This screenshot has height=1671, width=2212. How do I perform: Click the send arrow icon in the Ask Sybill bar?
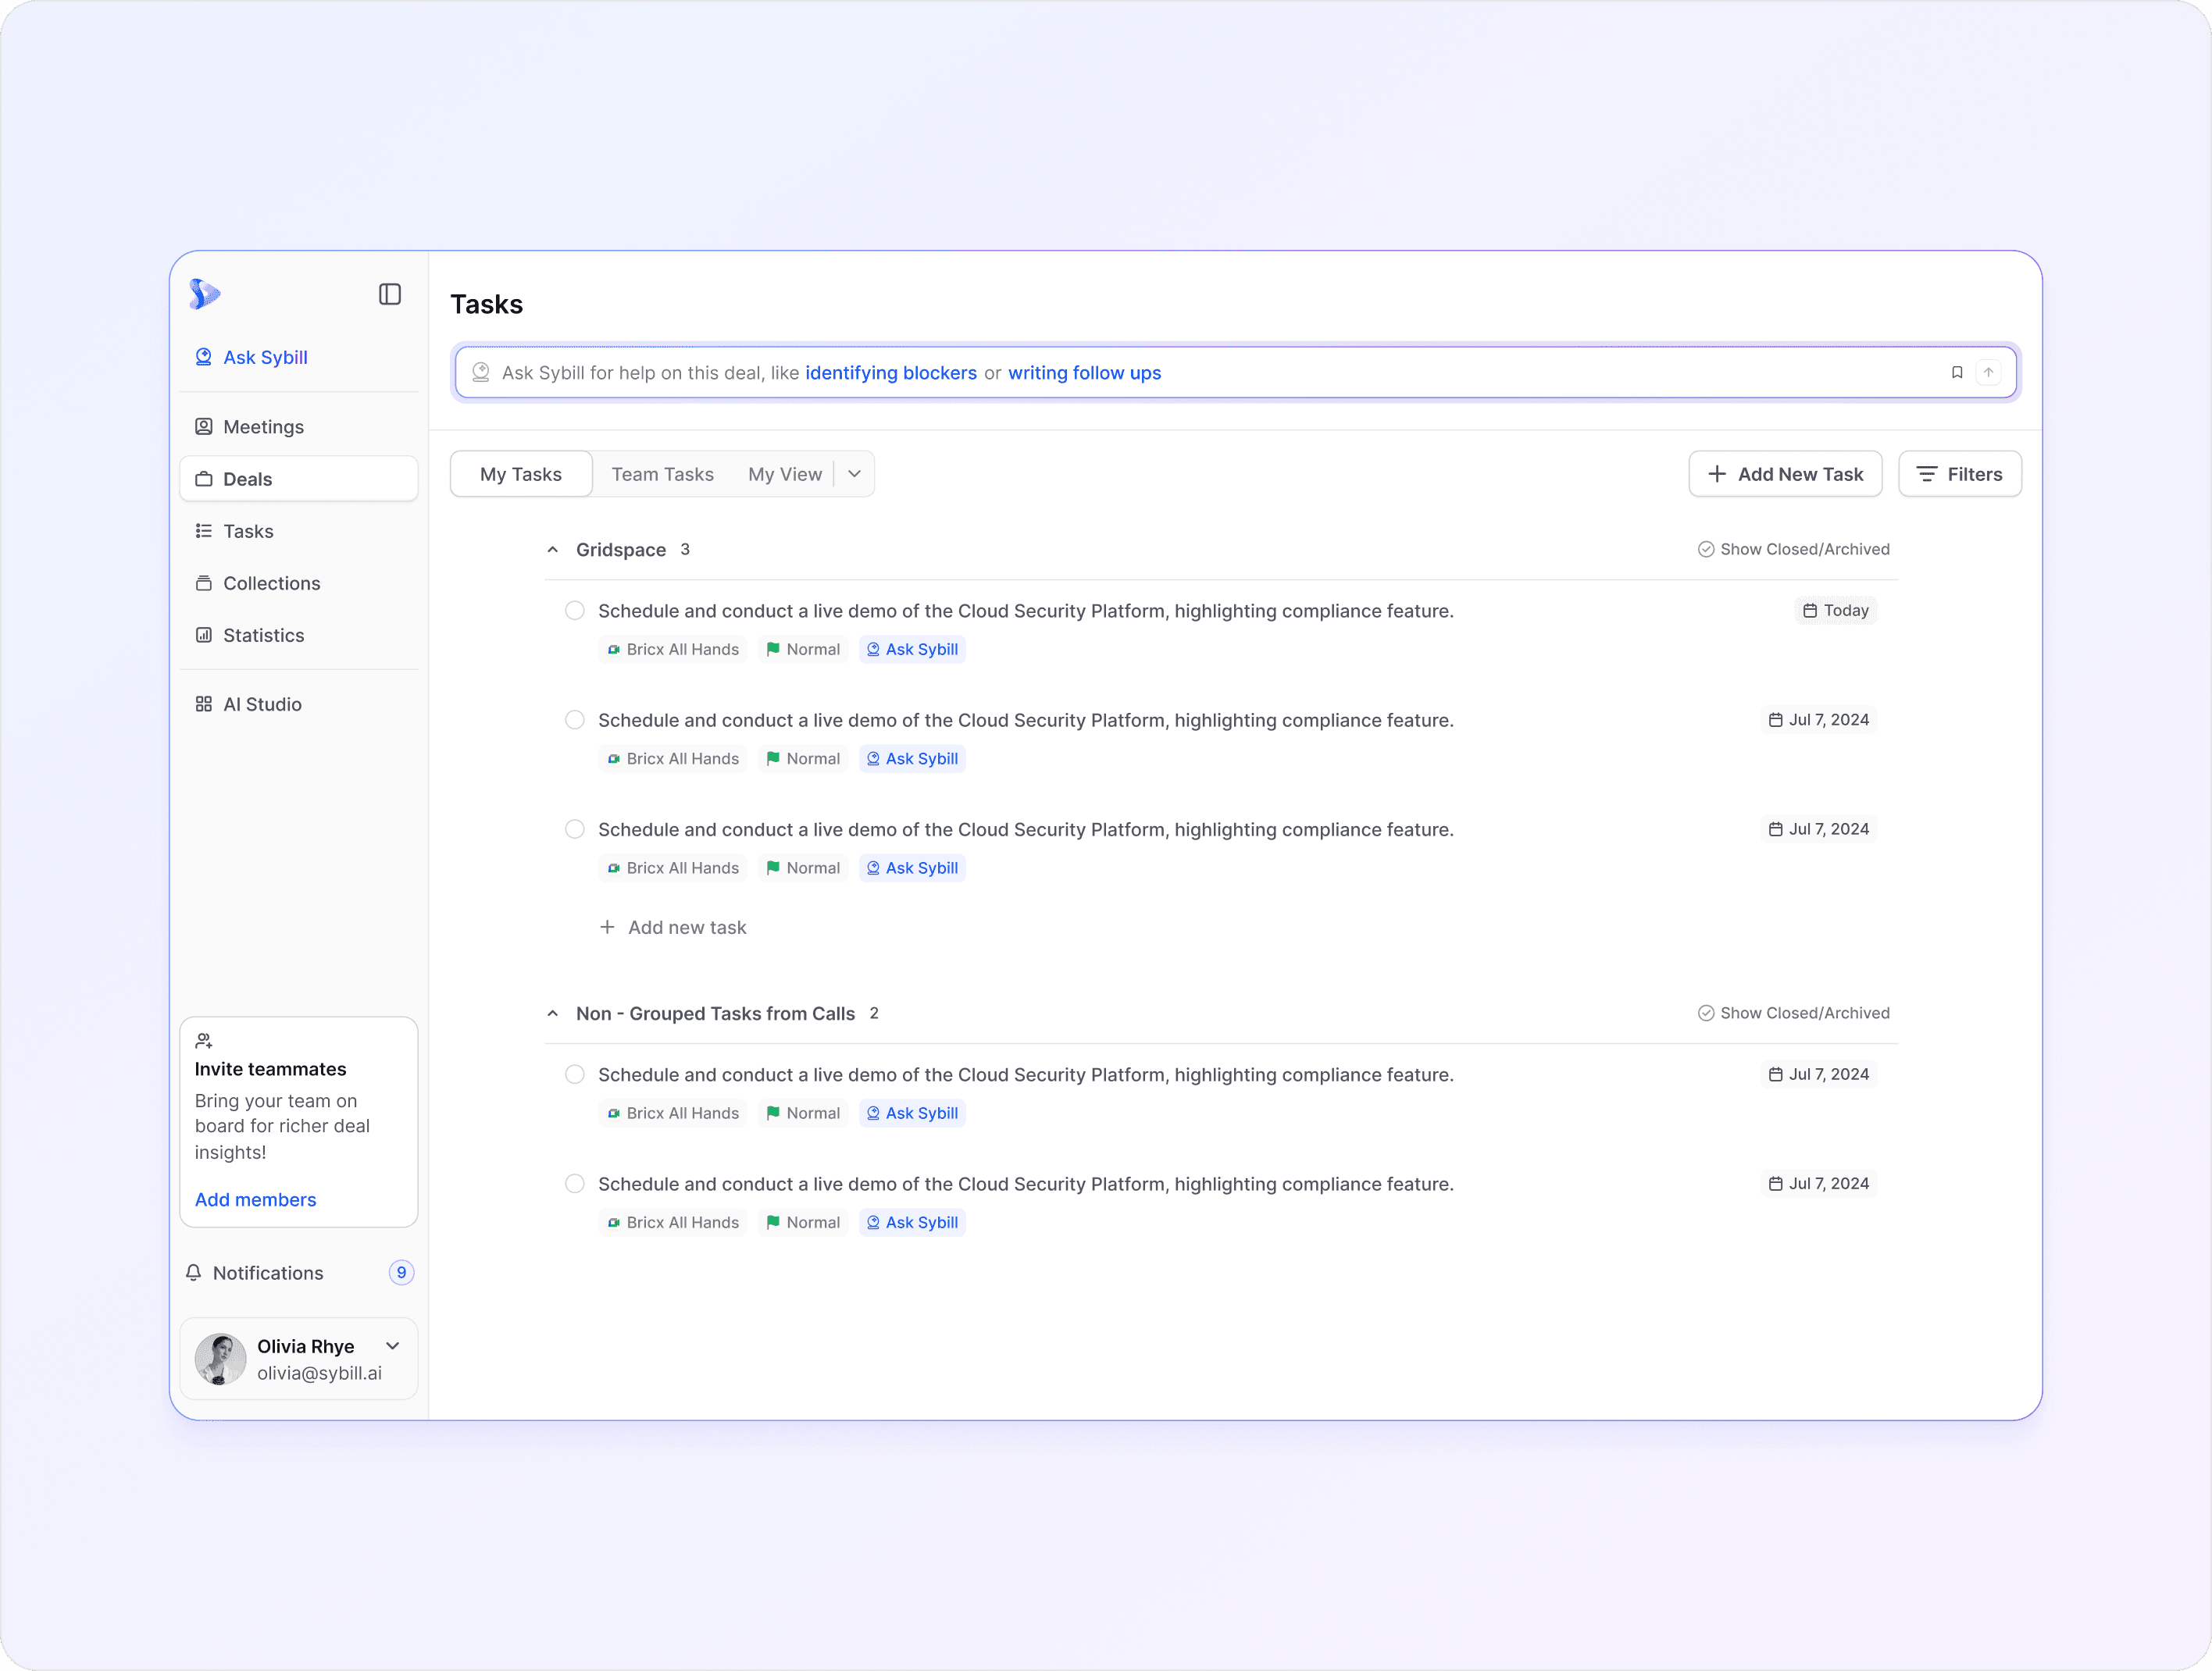1989,372
